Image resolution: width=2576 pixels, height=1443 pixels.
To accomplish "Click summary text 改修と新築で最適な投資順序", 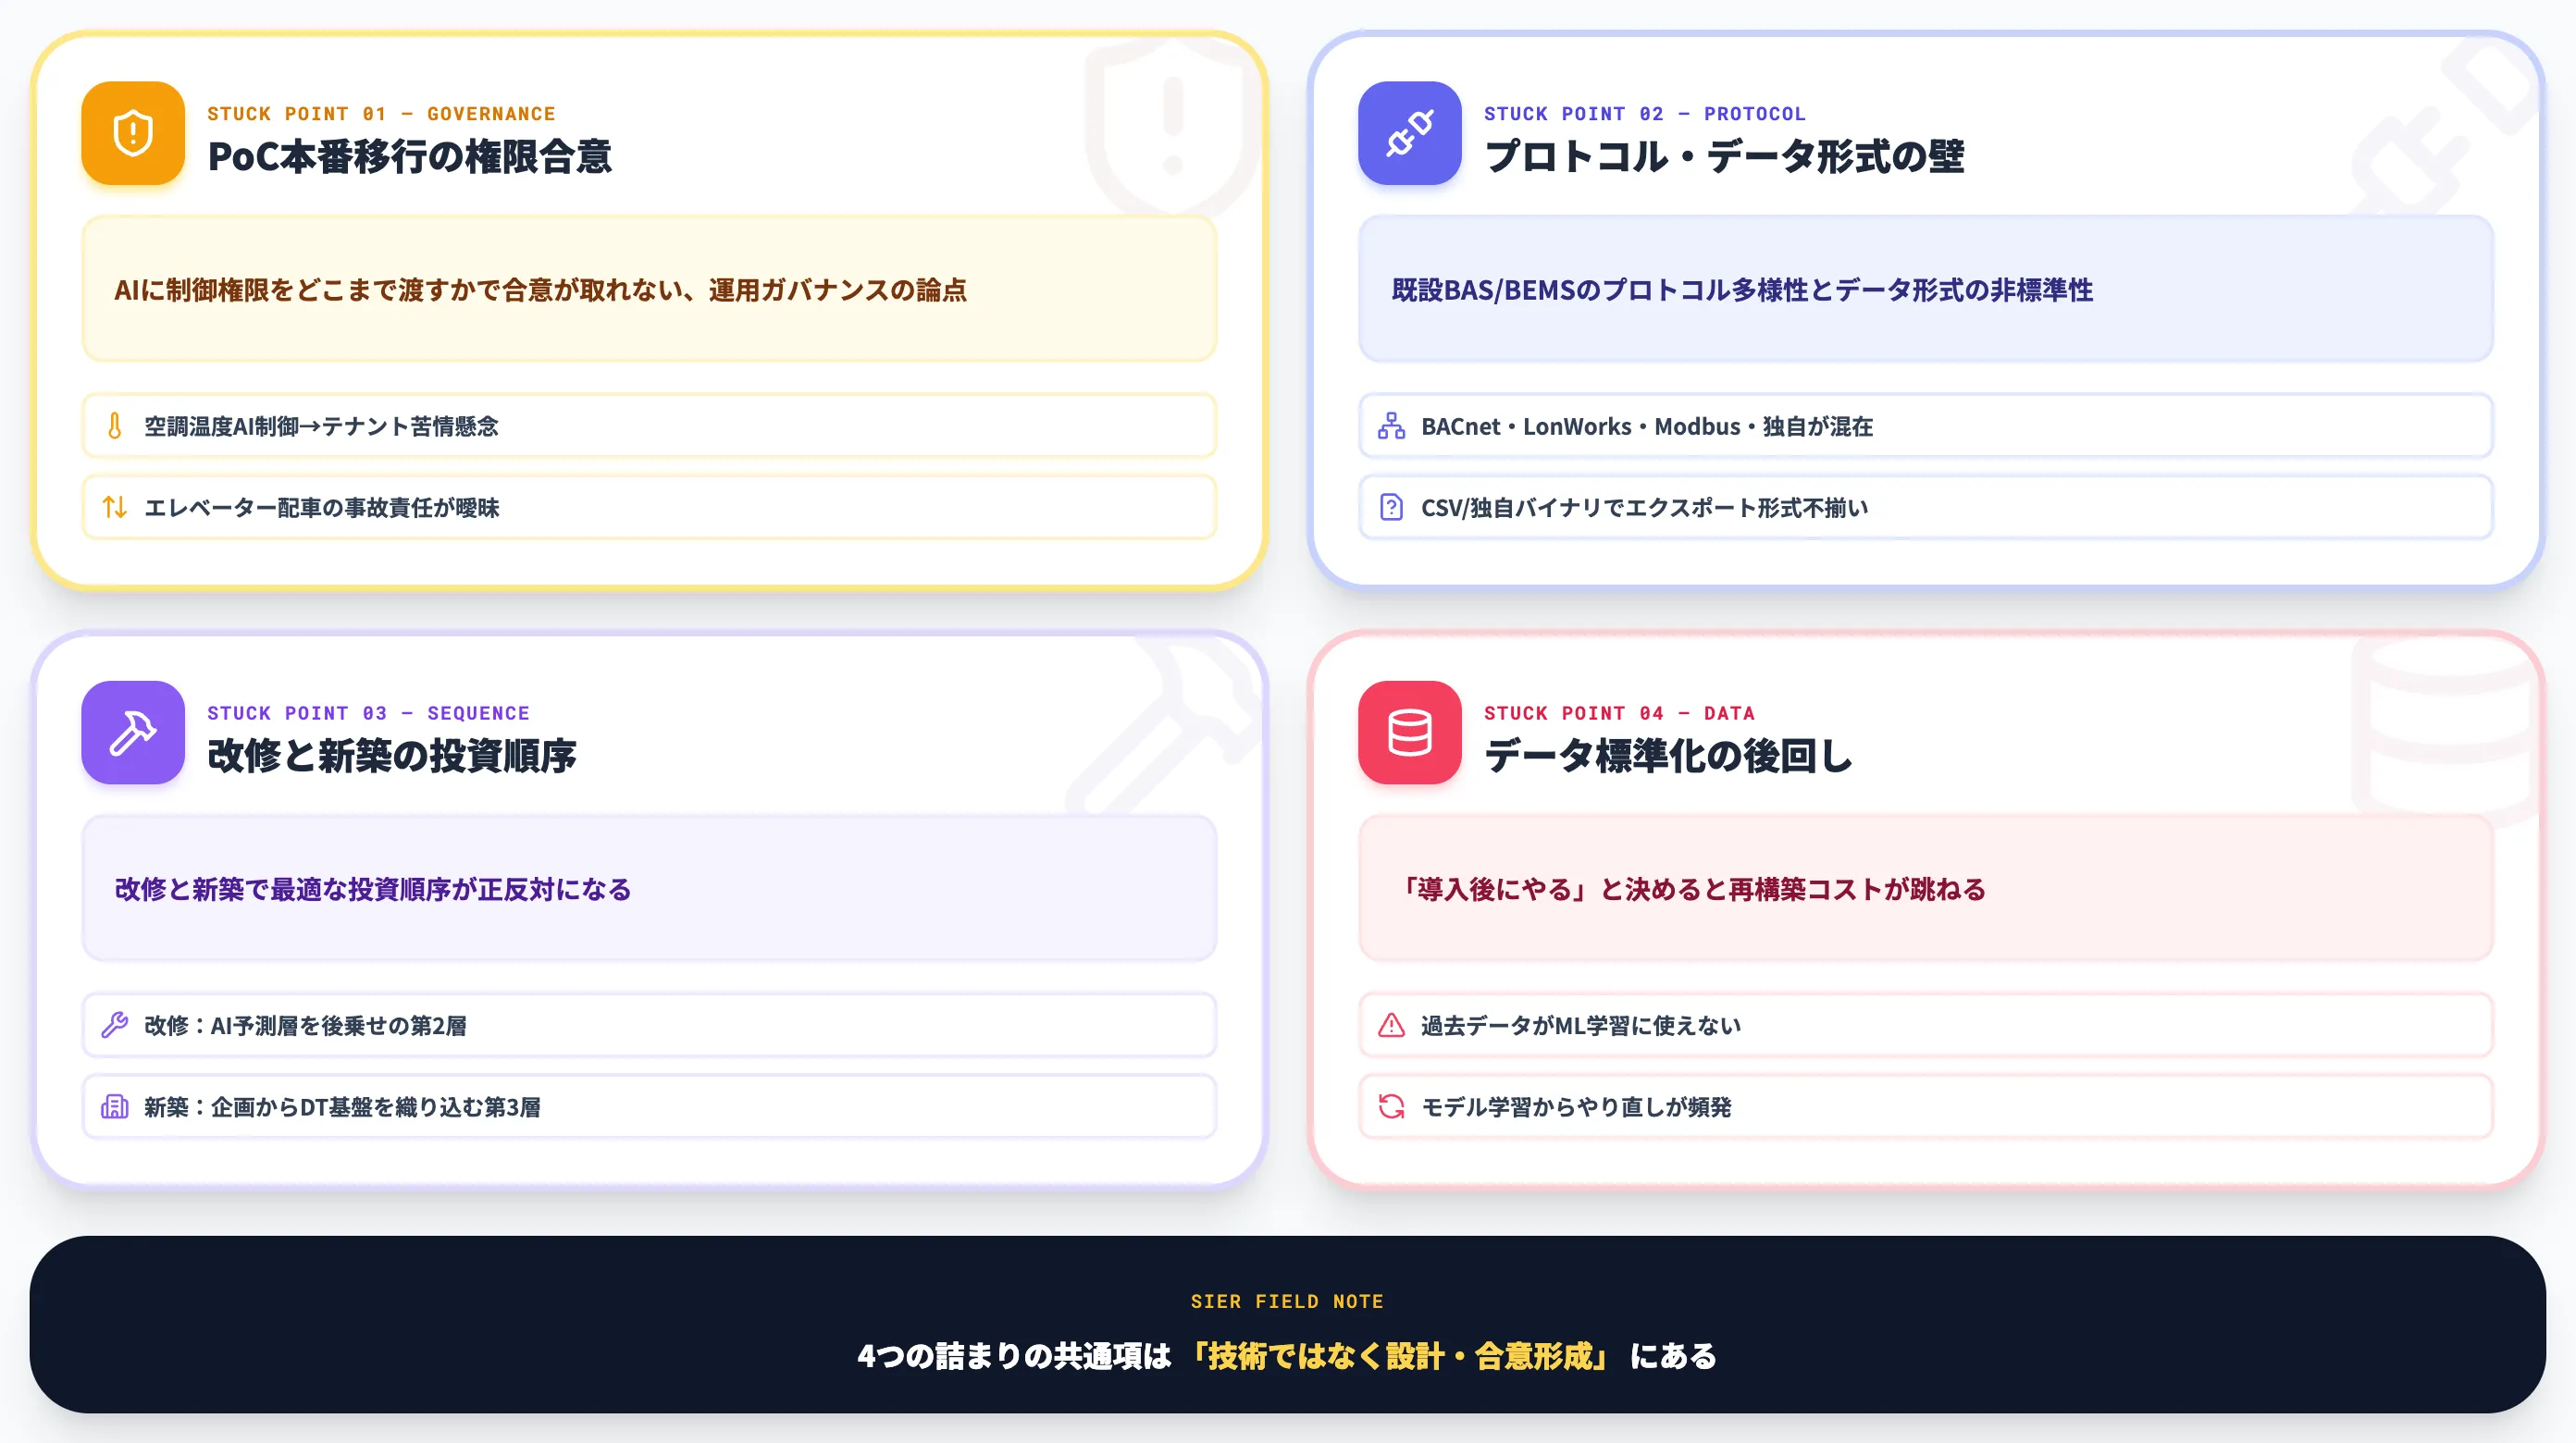I will click(373, 889).
